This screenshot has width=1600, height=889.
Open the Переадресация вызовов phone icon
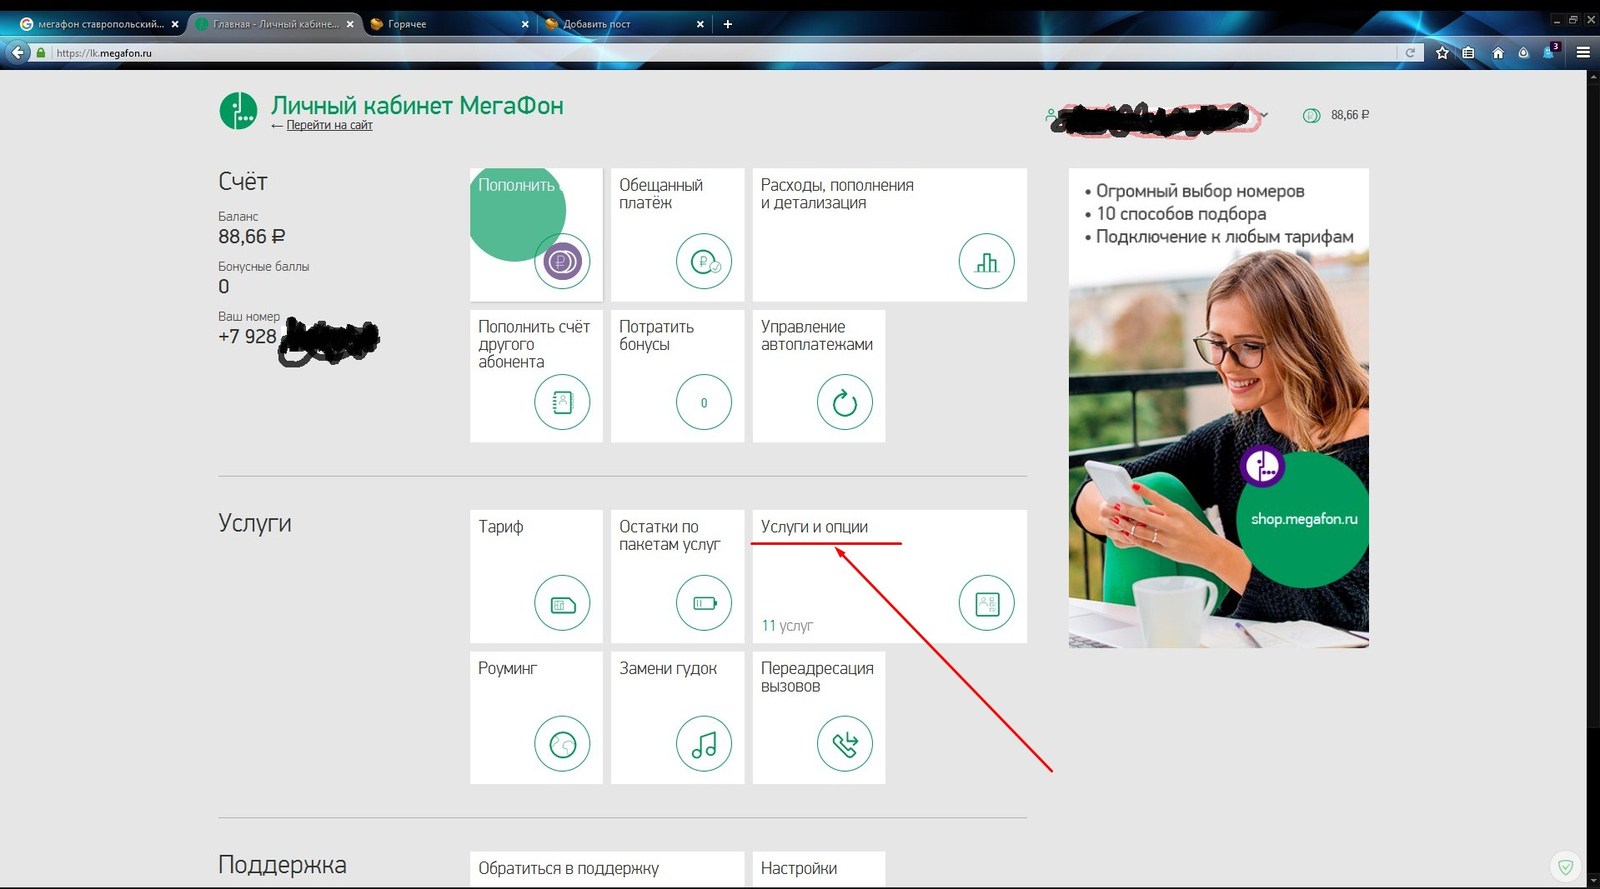(x=845, y=744)
